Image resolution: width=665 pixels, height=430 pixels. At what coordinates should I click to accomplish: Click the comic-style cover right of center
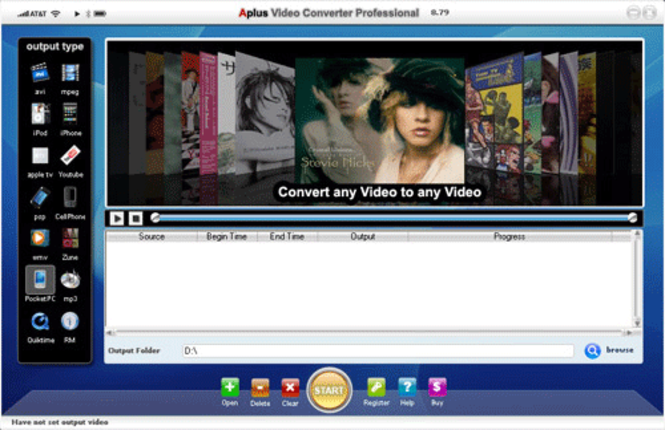coord(494,114)
